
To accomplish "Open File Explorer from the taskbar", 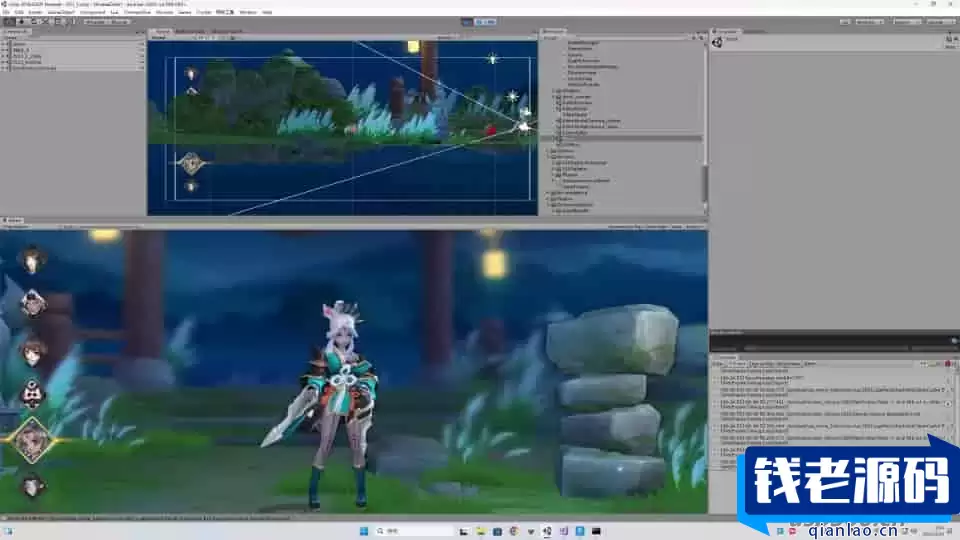I will click(481, 531).
